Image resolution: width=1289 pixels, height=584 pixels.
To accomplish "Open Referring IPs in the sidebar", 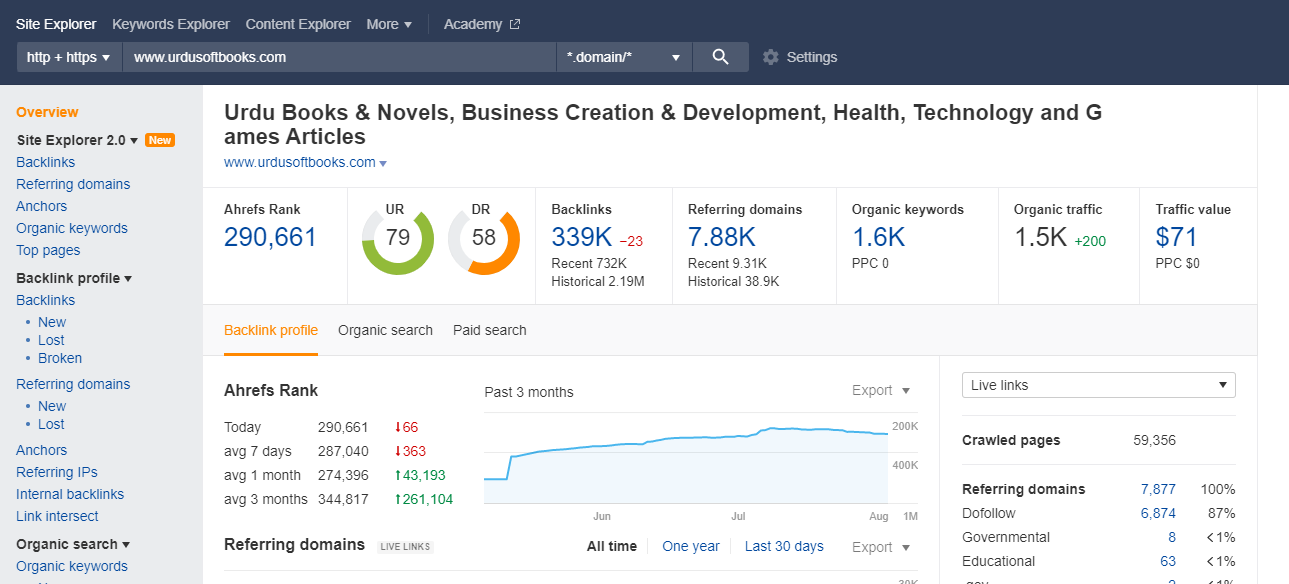I will point(57,472).
